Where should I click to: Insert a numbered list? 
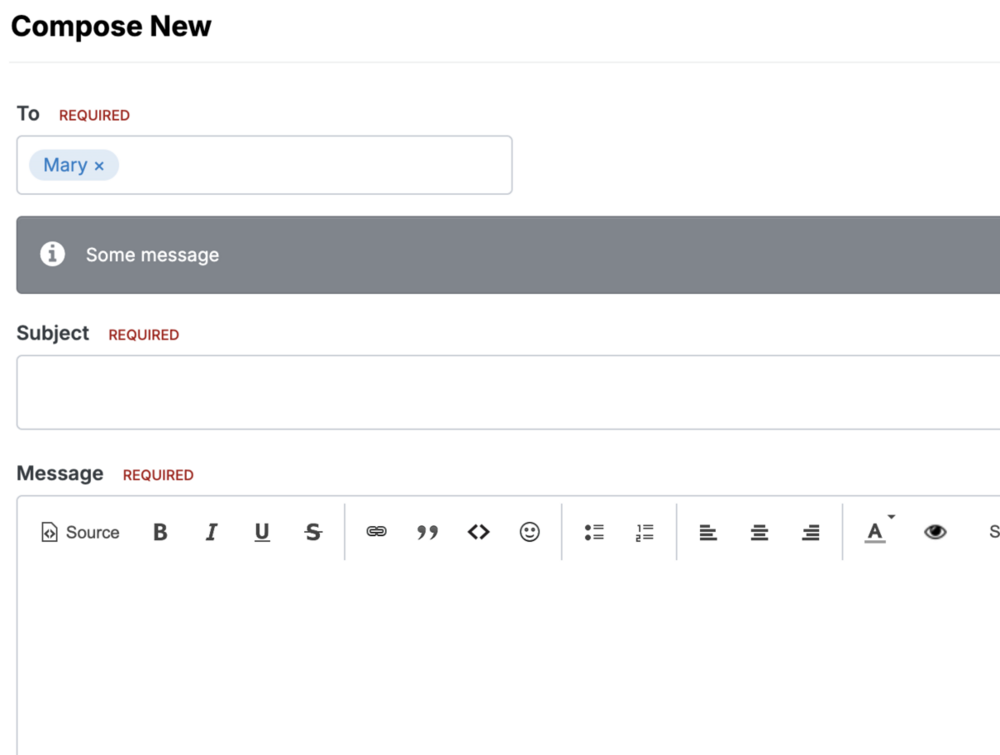[645, 532]
